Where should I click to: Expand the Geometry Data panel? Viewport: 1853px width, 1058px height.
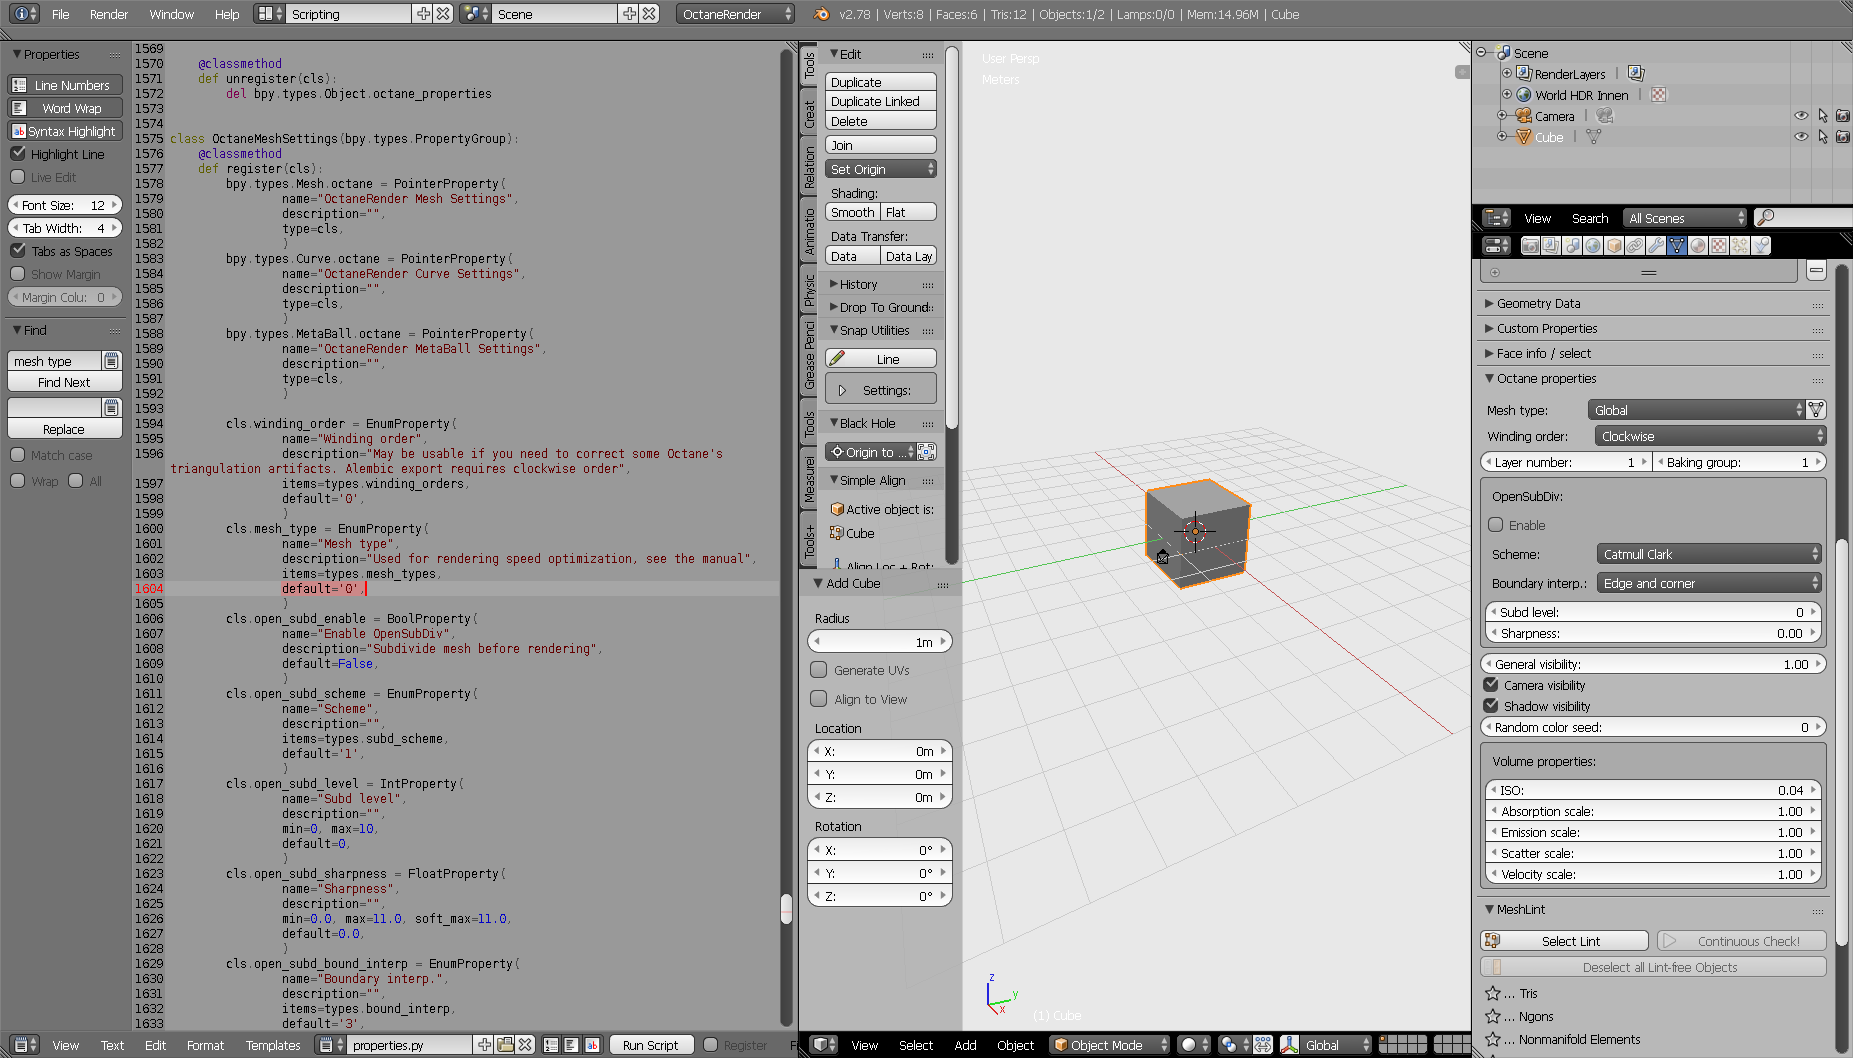pos(1538,303)
